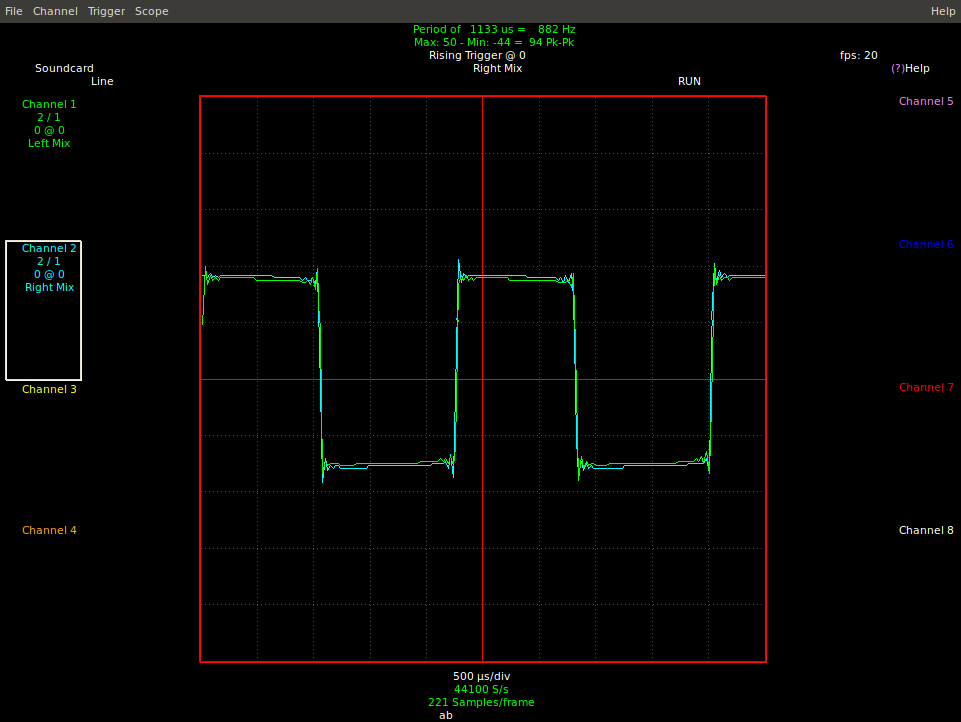961x722 pixels.
Task: Click the Line input label
Action: point(102,81)
